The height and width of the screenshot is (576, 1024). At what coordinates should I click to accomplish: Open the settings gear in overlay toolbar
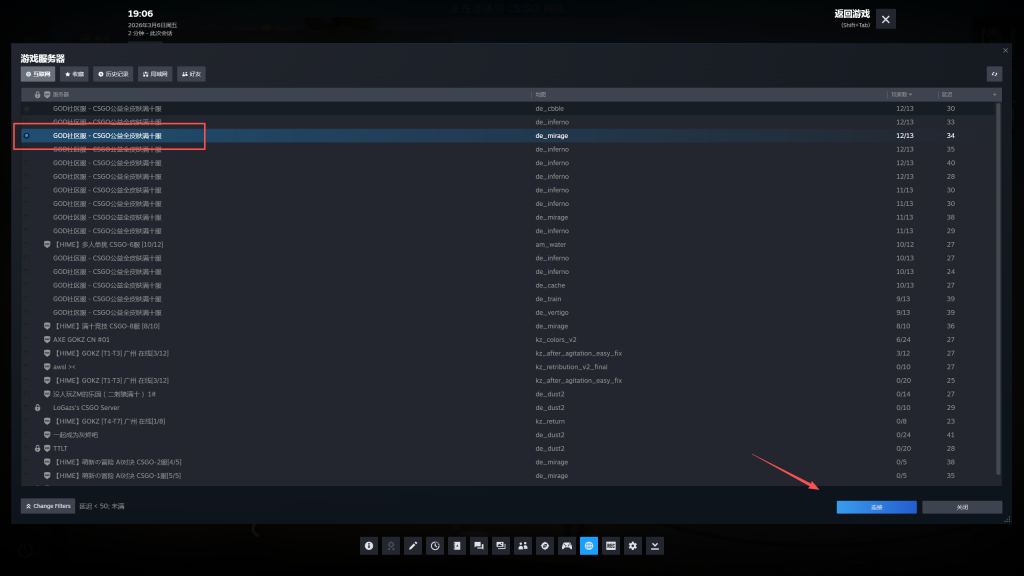click(633, 546)
